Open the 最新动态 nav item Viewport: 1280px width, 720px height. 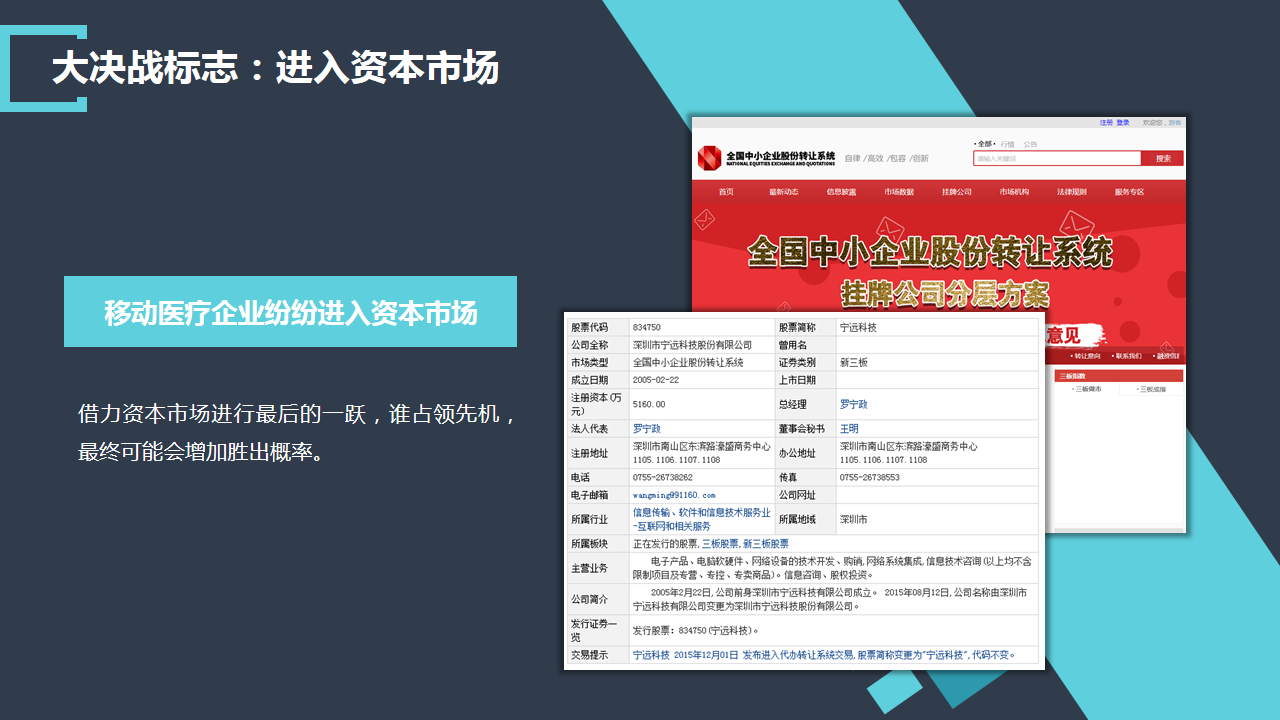[784, 192]
